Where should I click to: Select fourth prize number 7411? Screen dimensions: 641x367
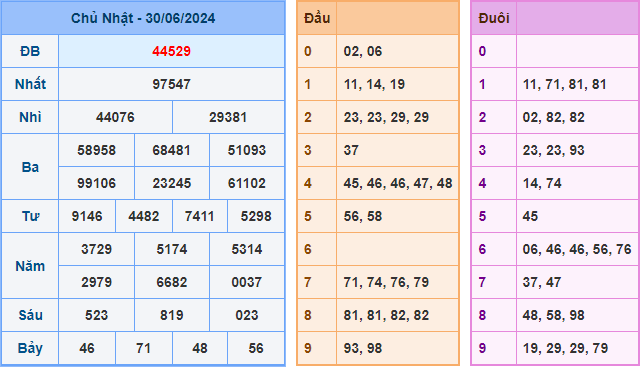199,216
